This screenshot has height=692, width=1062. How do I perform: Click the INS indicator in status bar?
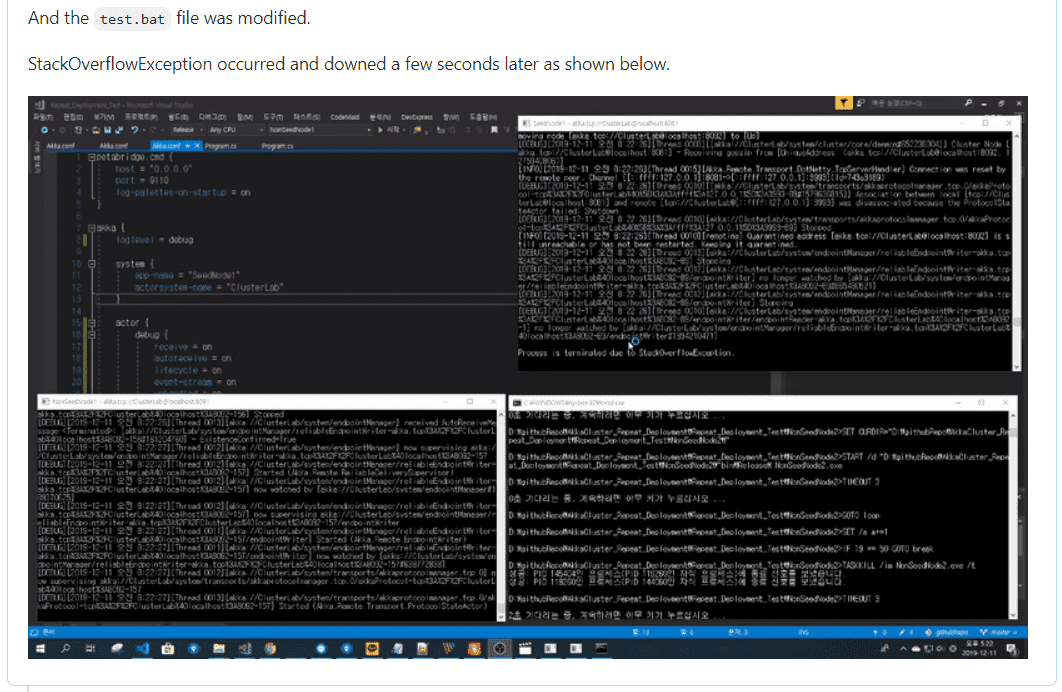click(x=803, y=632)
